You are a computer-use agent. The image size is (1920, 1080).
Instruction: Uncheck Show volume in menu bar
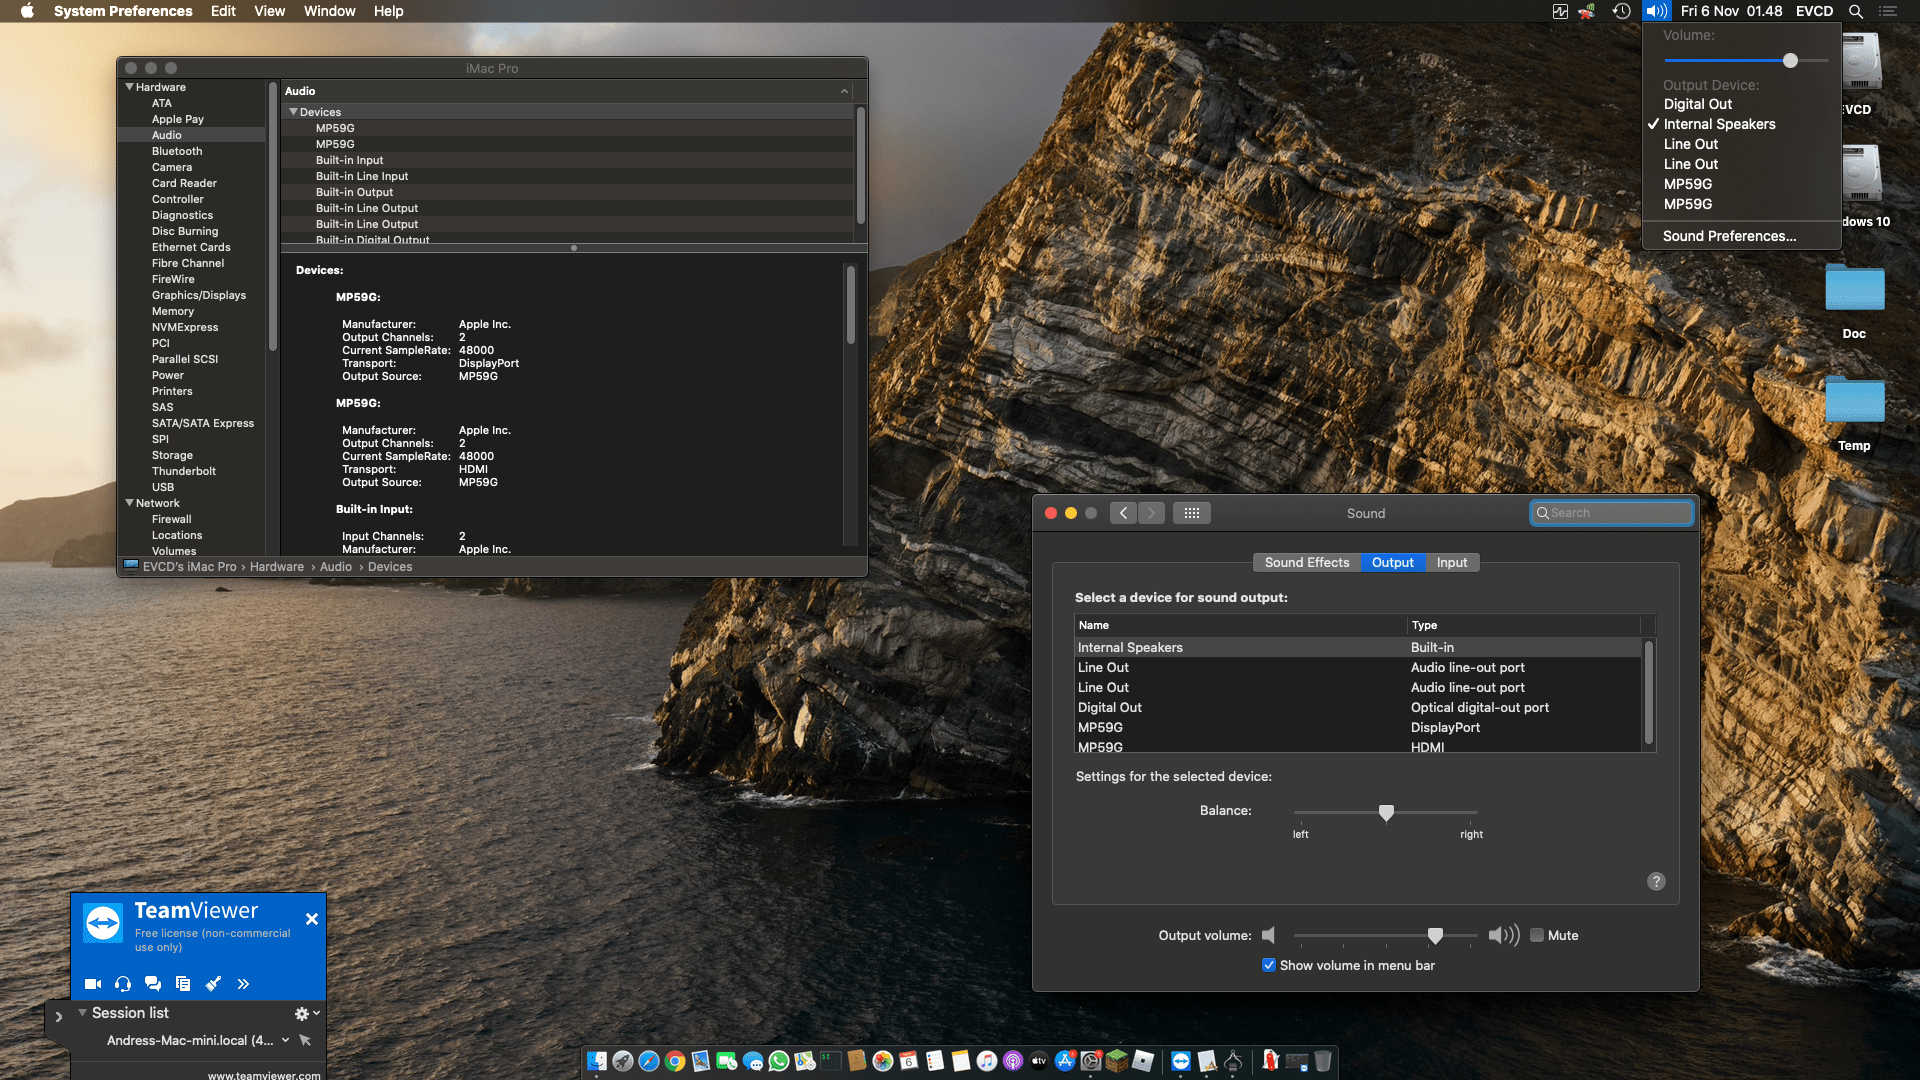[1268, 965]
